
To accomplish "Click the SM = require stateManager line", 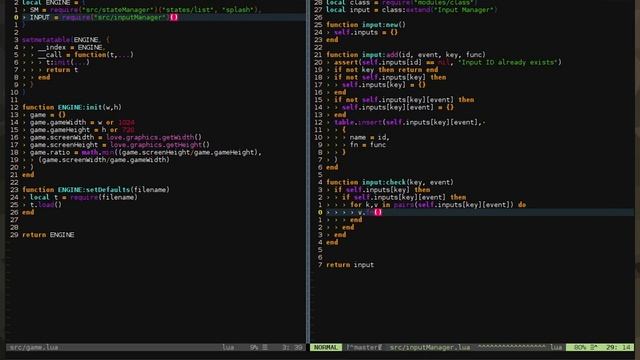I will point(145,10).
